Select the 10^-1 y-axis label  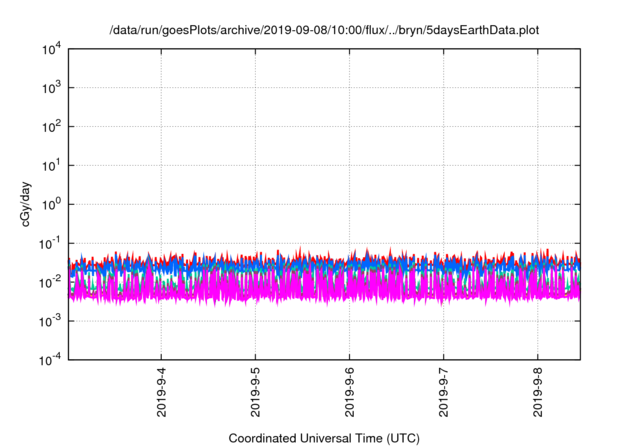click(x=50, y=244)
